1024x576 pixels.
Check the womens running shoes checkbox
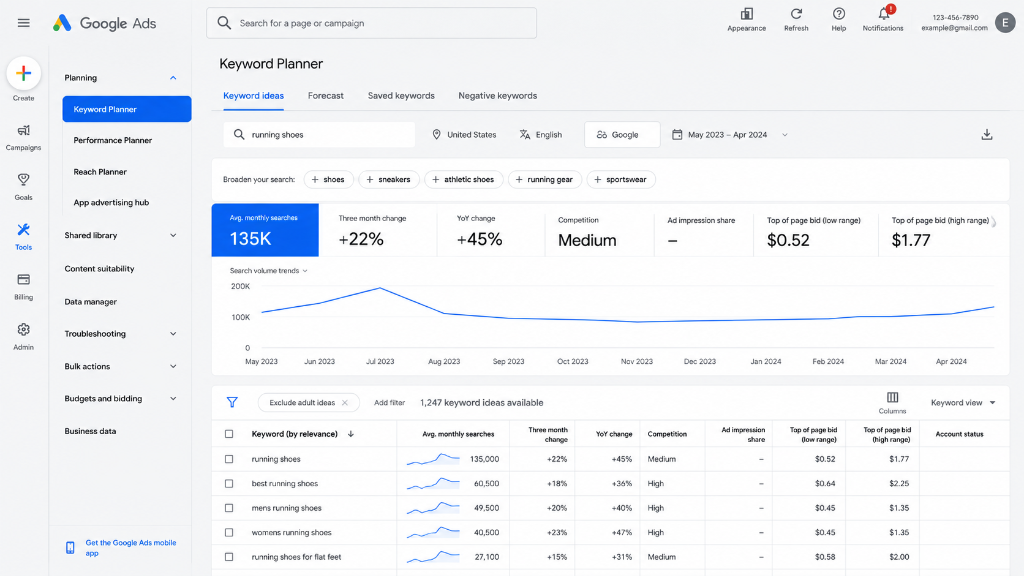(x=229, y=533)
